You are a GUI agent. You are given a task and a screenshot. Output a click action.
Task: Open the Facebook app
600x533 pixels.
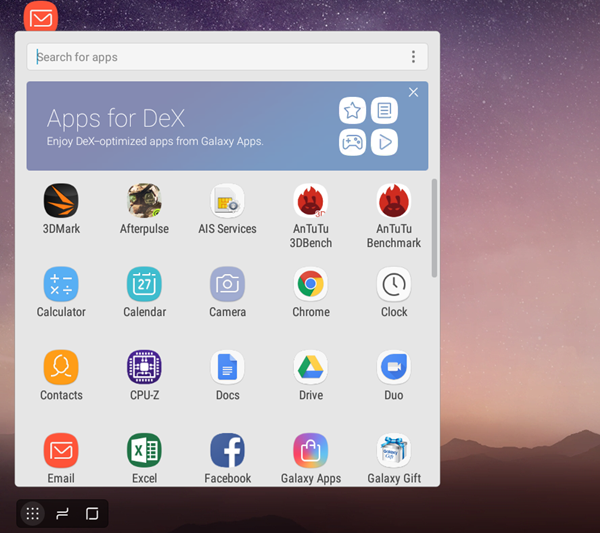227,450
